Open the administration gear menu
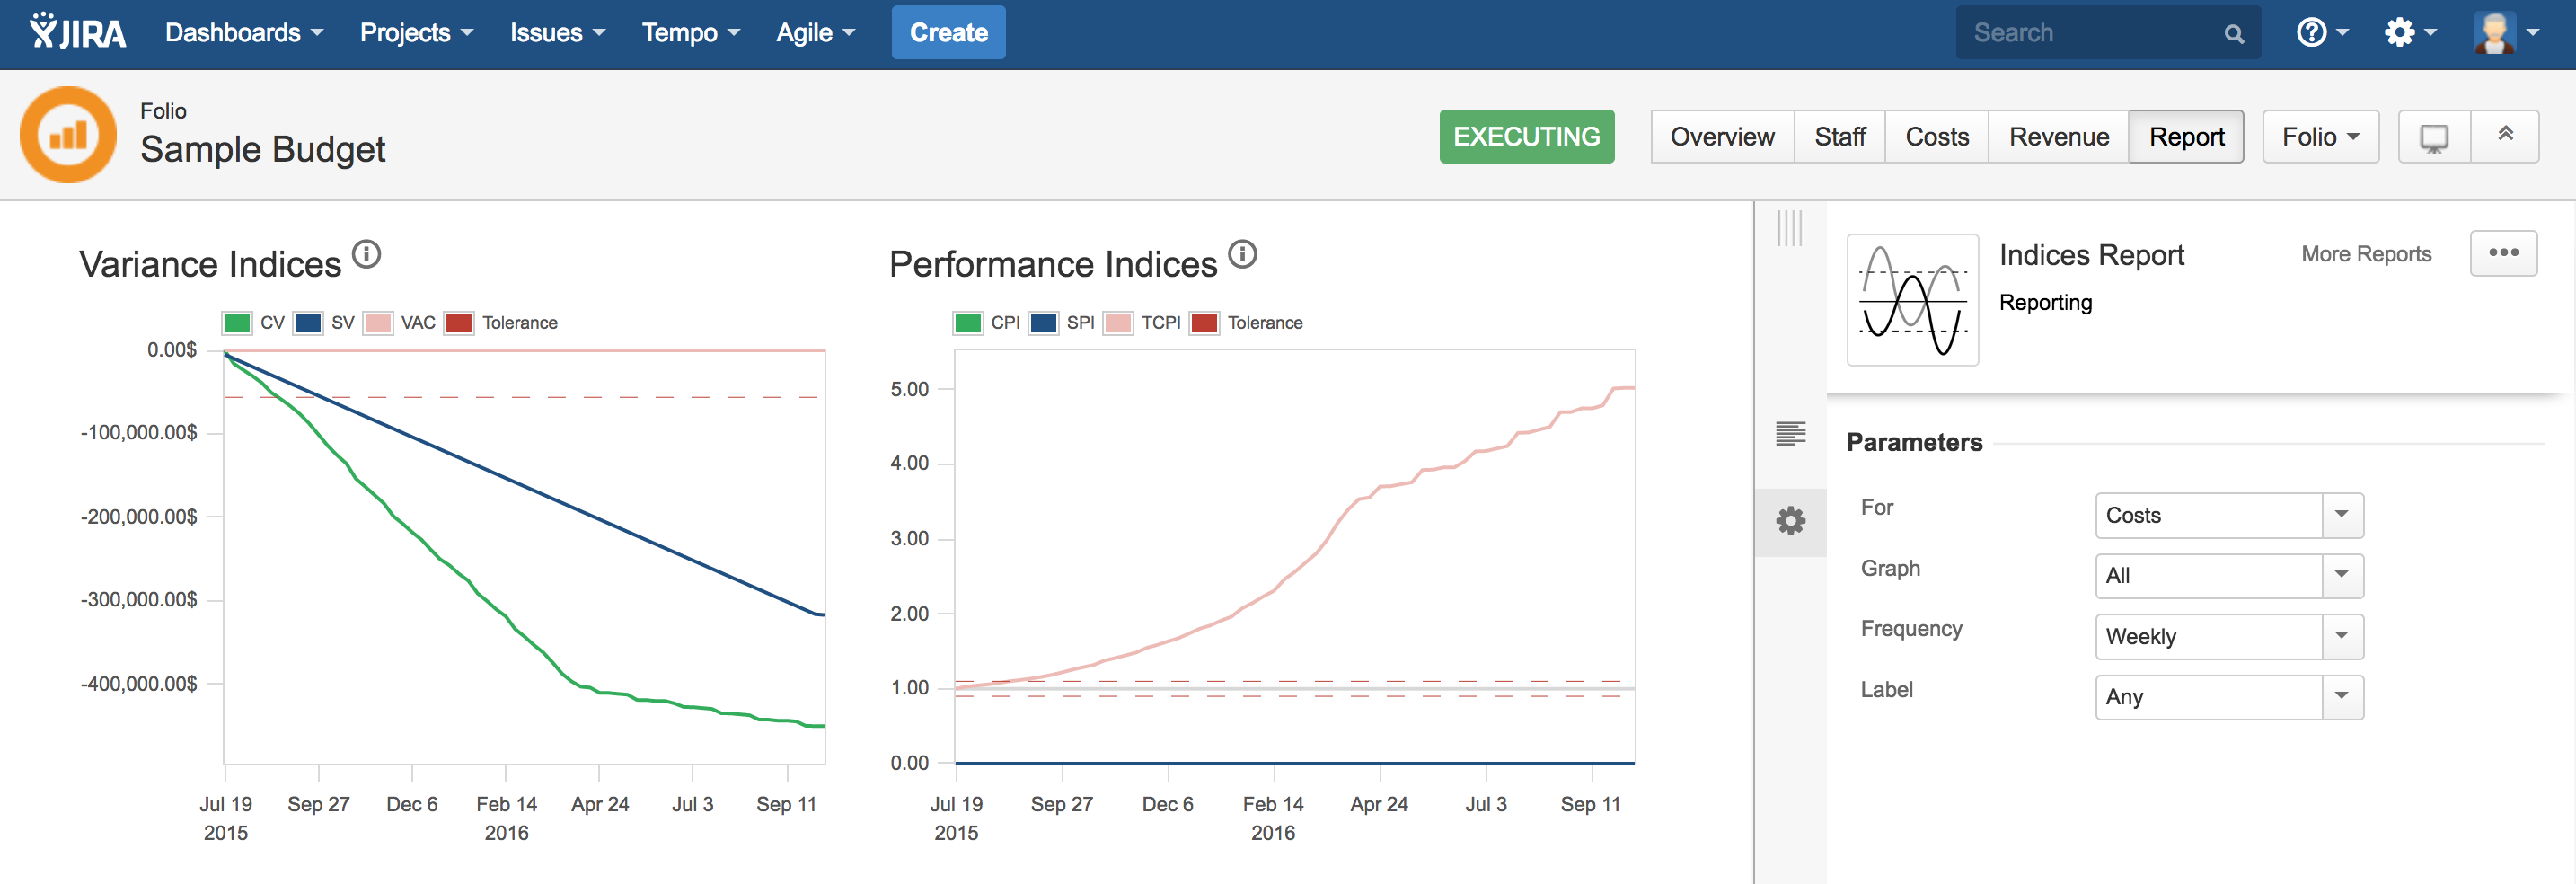This screenshot has height=884, width=2576. pyautogui.click(x=2408, y=33)
